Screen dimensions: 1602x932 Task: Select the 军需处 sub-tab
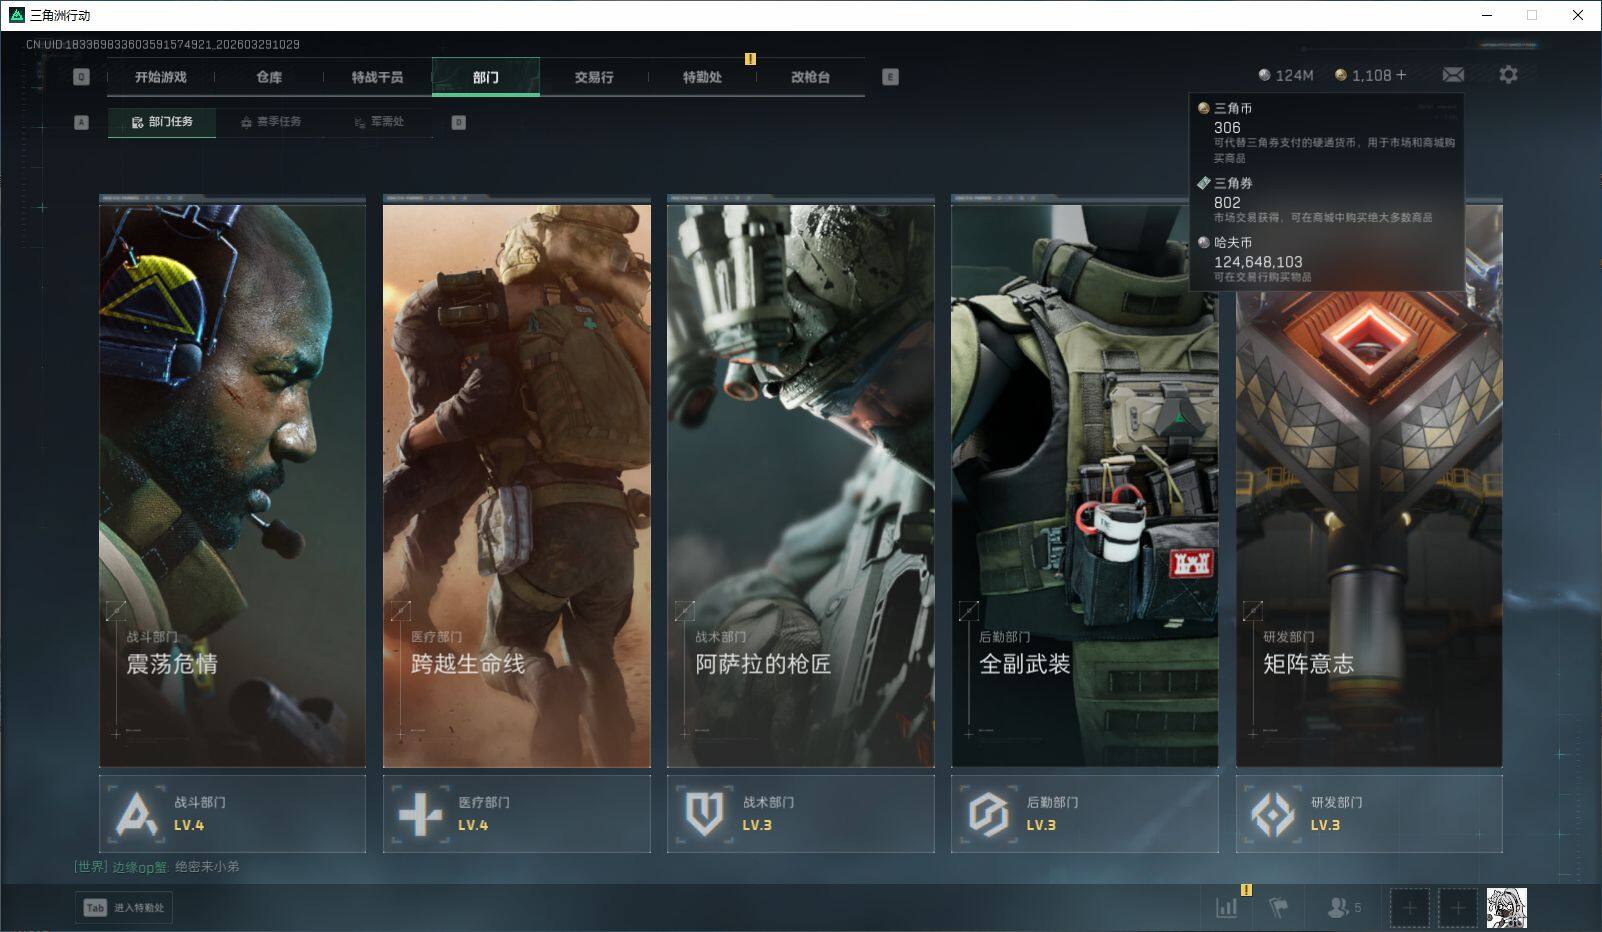[379, 122]
